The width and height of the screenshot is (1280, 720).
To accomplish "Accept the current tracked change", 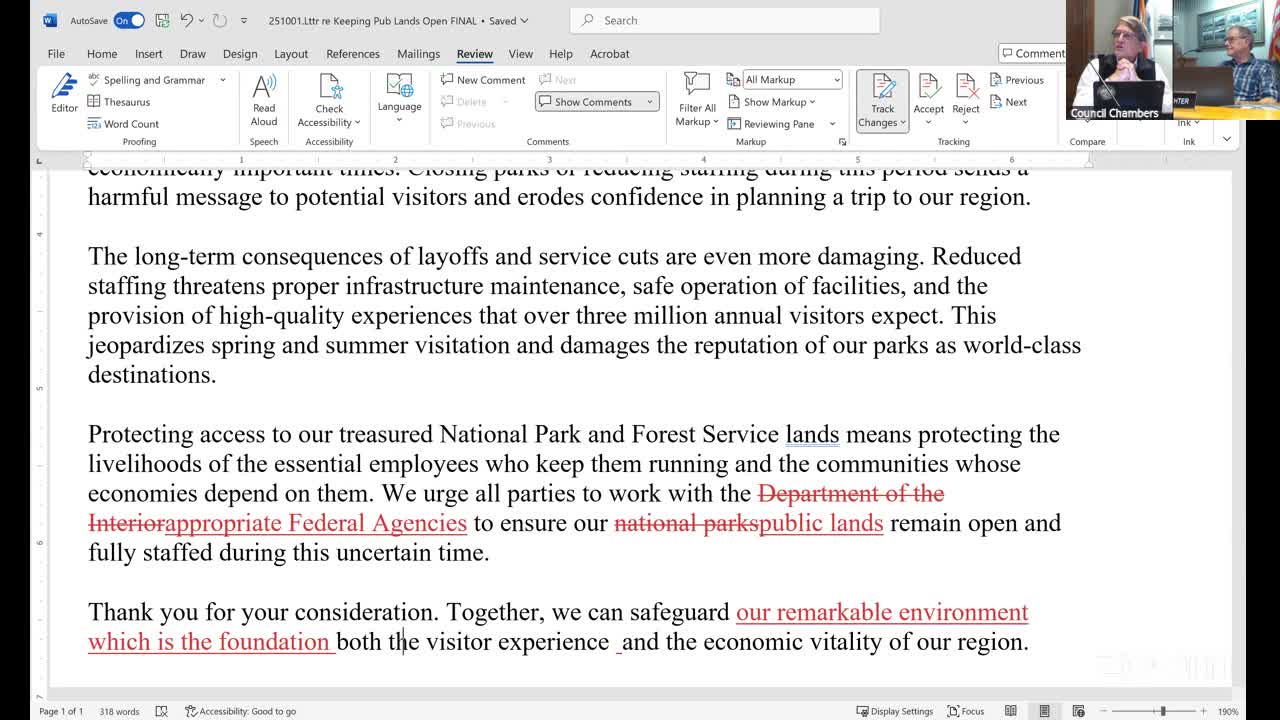I will pyautogui.click(x=928, y=97).
